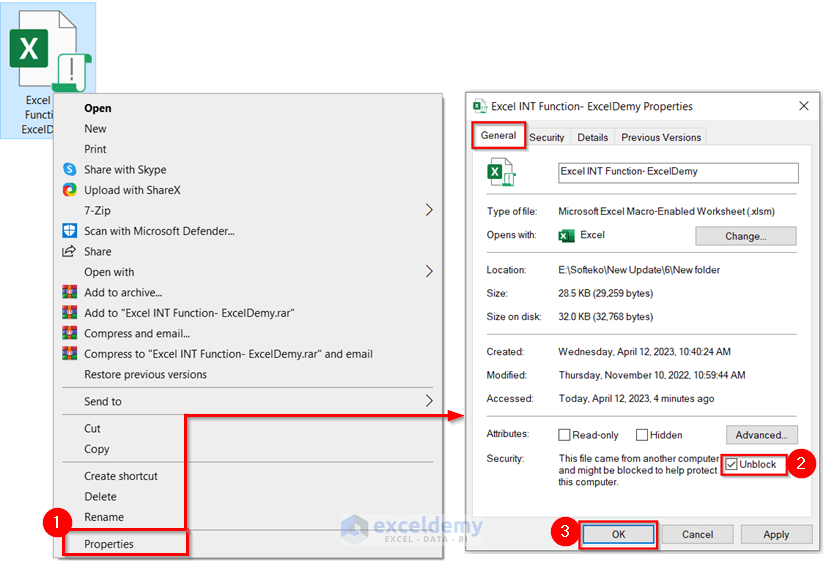The width and height of the screenshot is (825, 561).
Task: Click the size value 28.5 KB (29,259 bytes)
Action: click(606, 293)
